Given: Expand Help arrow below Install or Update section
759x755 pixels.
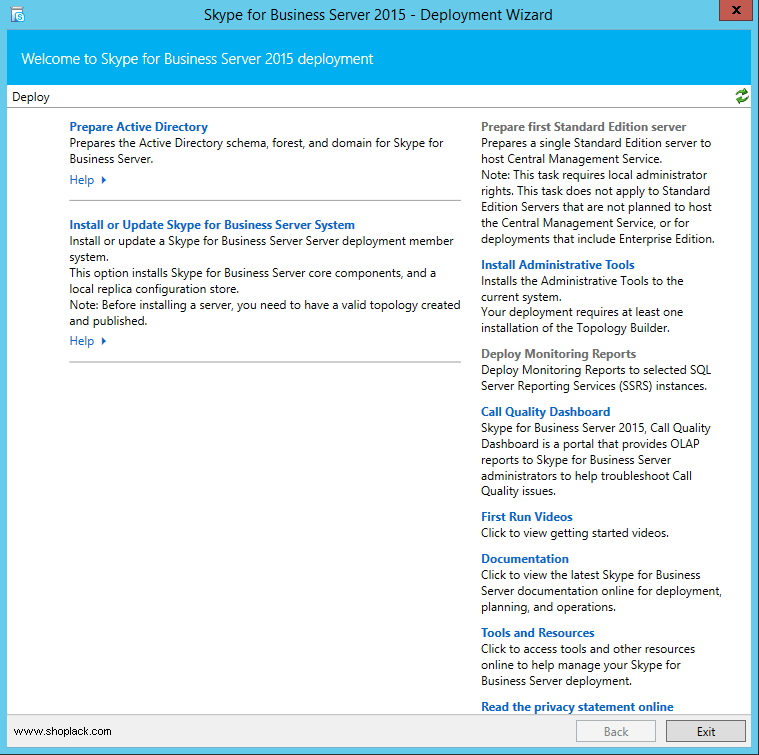Looking at the screenshot, I should 104,341.
